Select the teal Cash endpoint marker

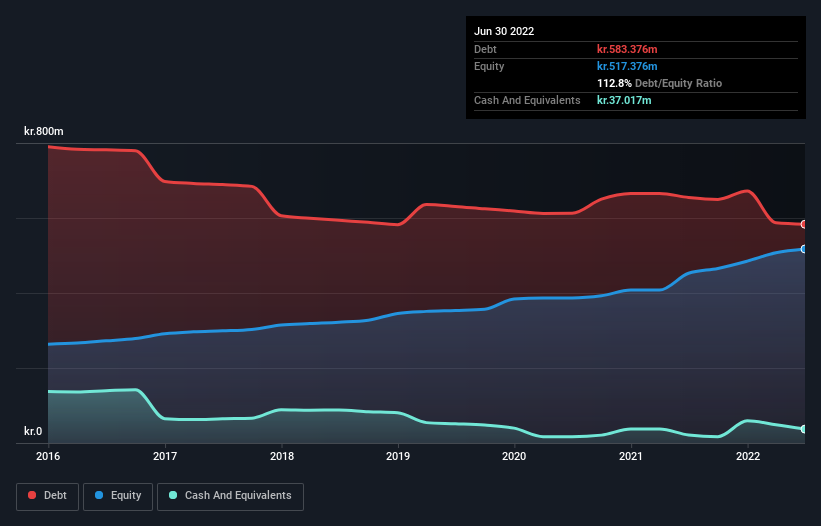click(804, 429)
